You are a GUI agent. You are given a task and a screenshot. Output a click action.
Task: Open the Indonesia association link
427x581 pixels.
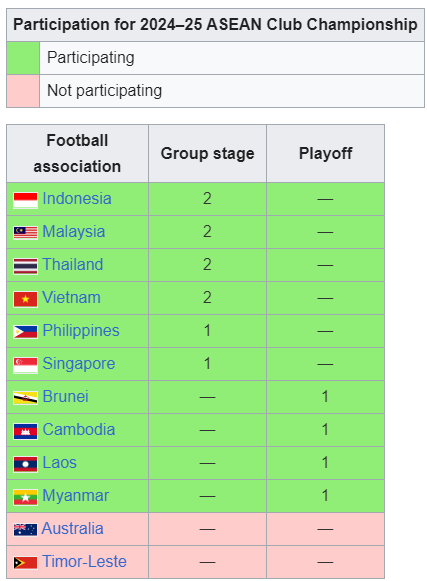(77, 199)
